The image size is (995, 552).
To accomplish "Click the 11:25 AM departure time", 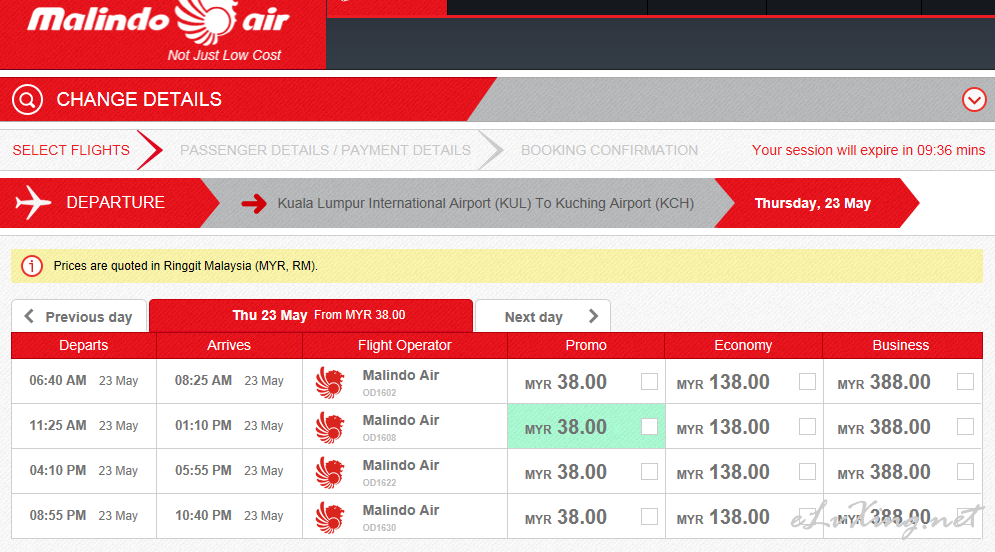I will 58,426.
